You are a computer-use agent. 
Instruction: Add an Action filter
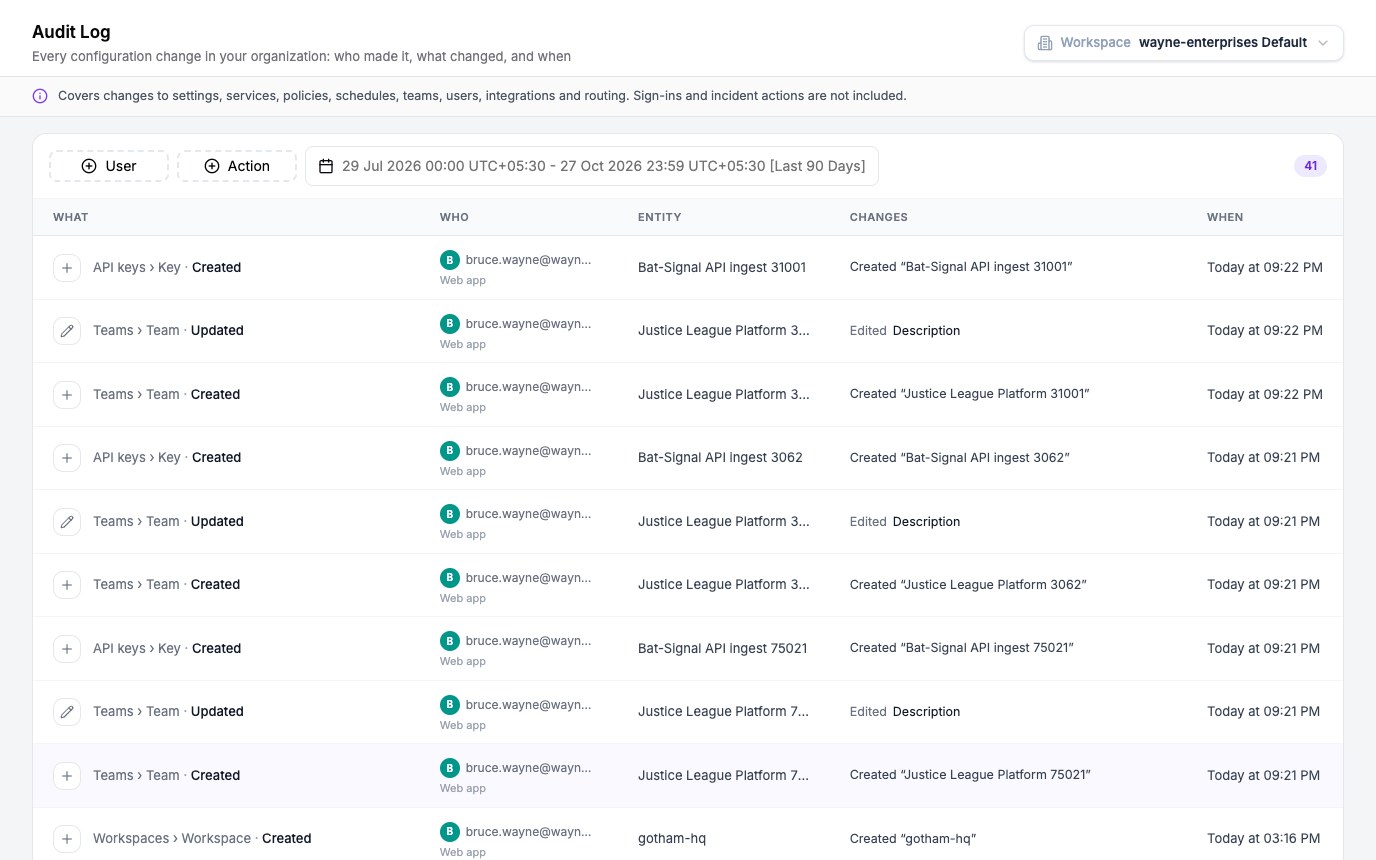(237, 166)
